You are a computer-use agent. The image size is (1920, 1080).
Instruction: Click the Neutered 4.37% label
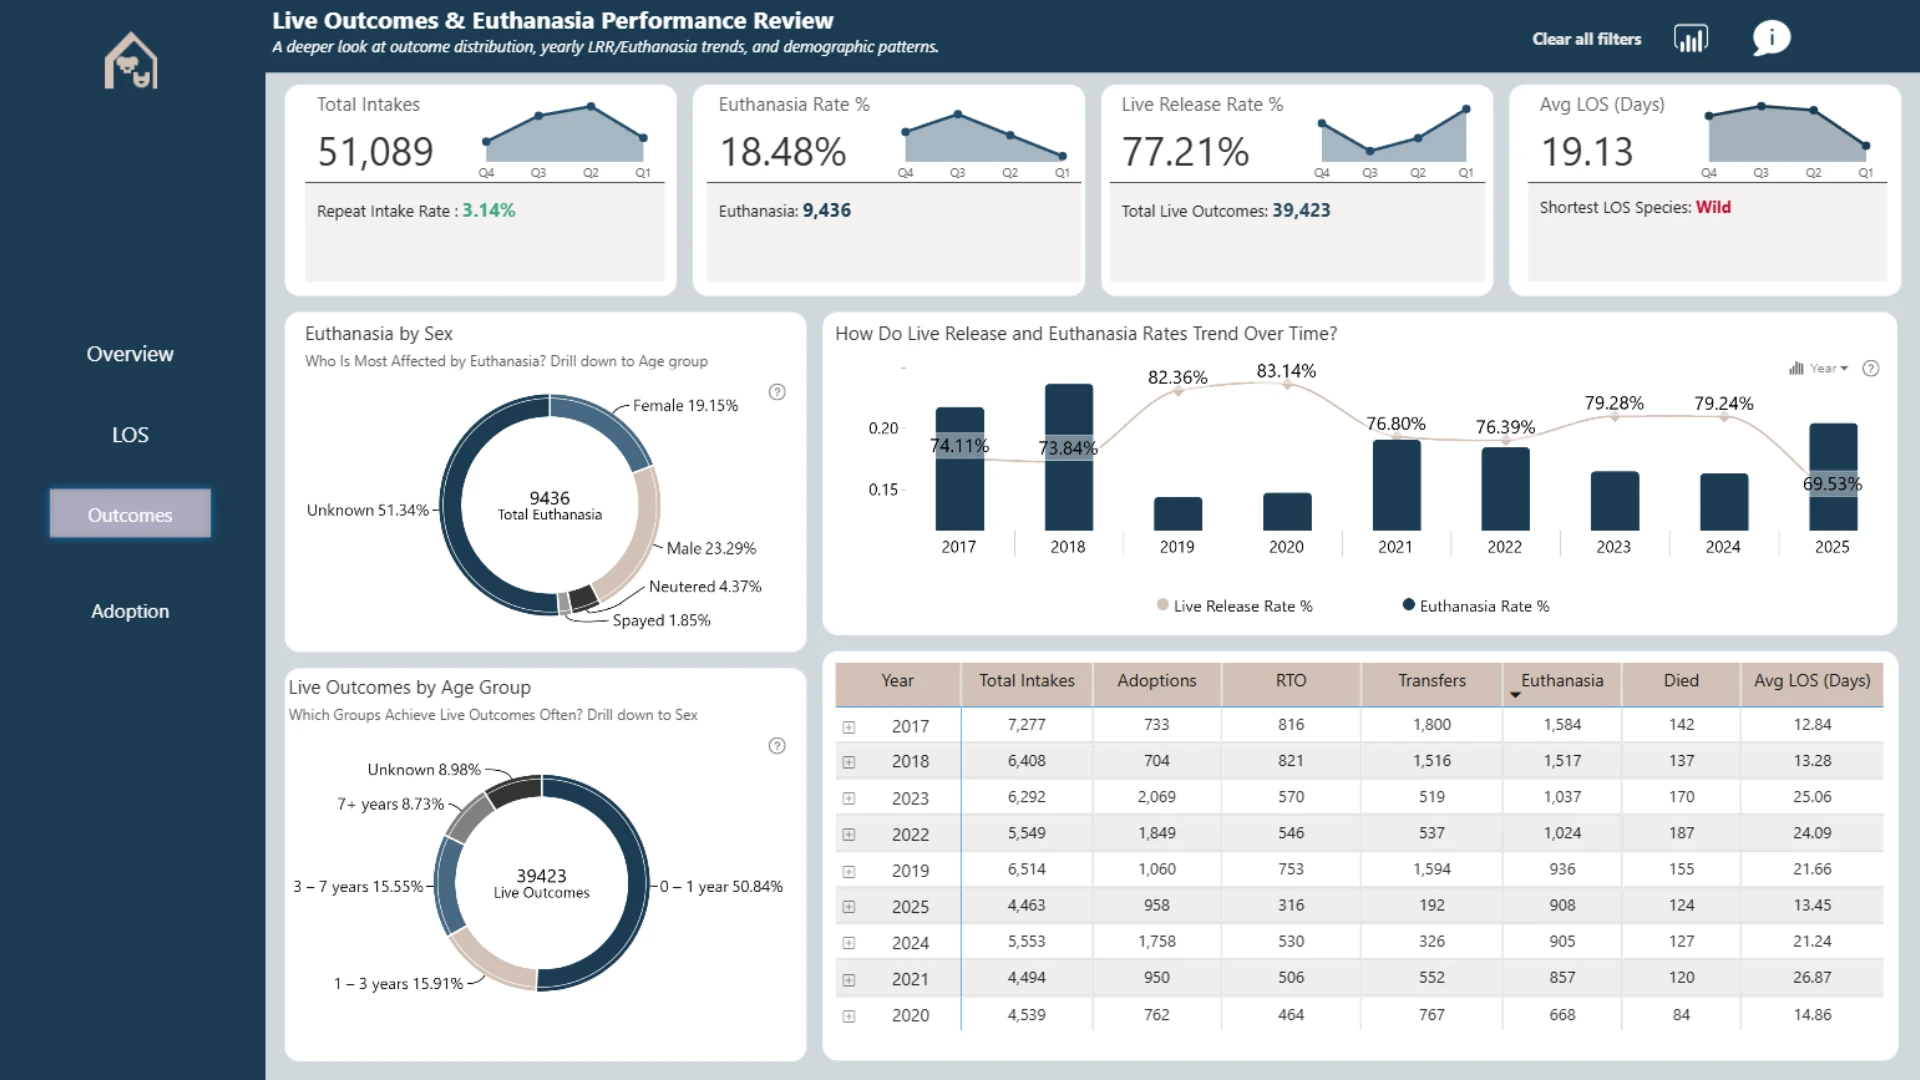tap(705, 586)
